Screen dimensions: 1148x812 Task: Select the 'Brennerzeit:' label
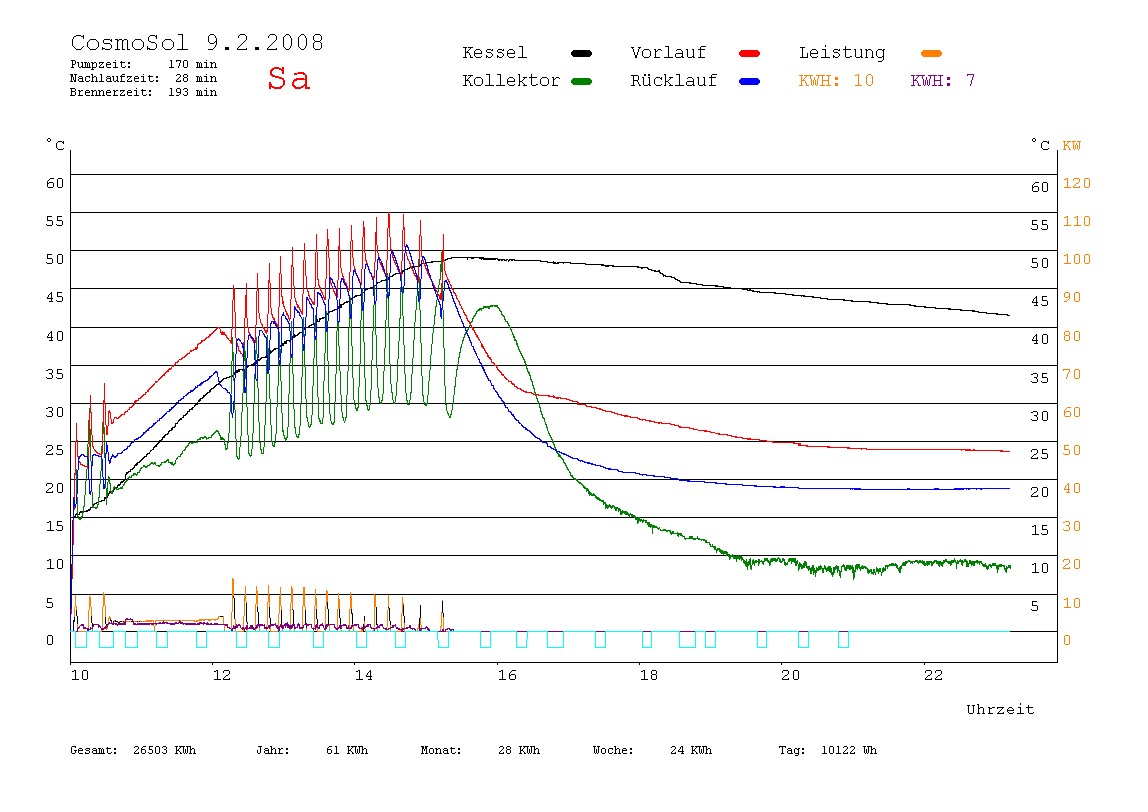[x=111, y=92]
